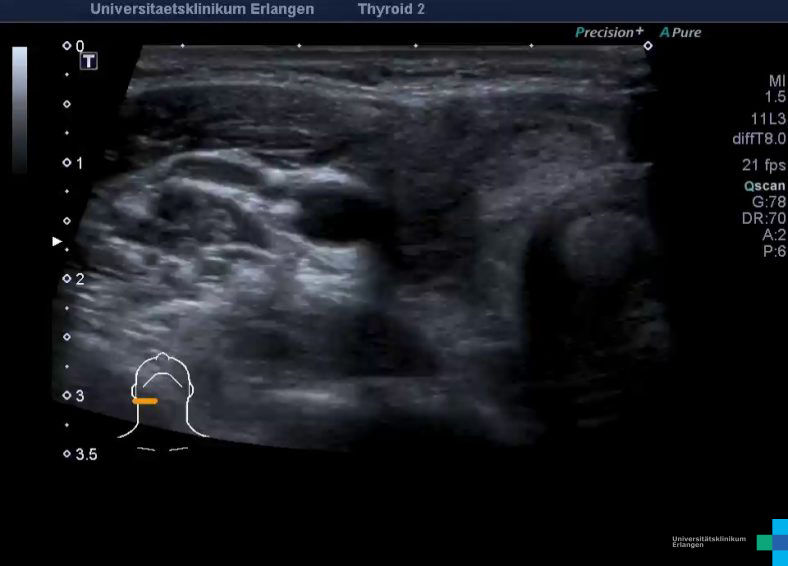Click the 3.5 depth scale marker
Viewport: 788px width, 566px height.
pyautogui.click(x=86, y=454)
